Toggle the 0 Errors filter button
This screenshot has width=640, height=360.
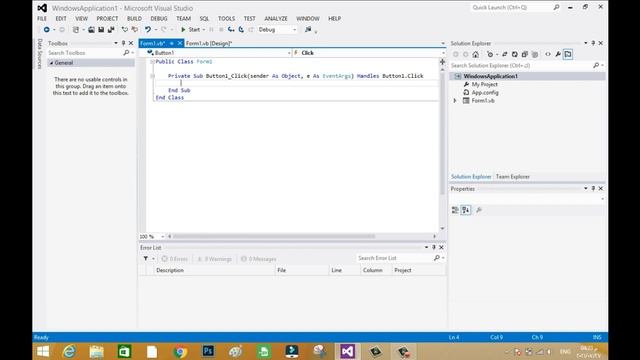(x=174, y=259)
